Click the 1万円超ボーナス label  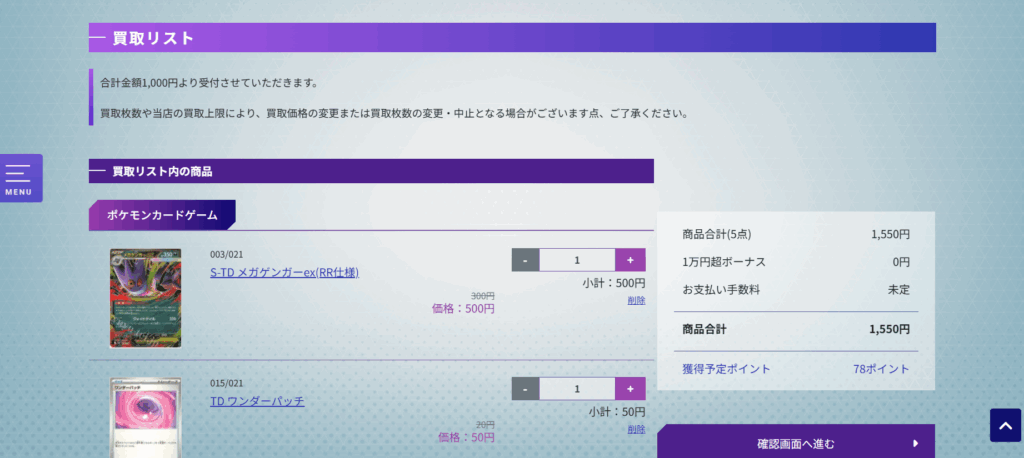tap(724, 262)
